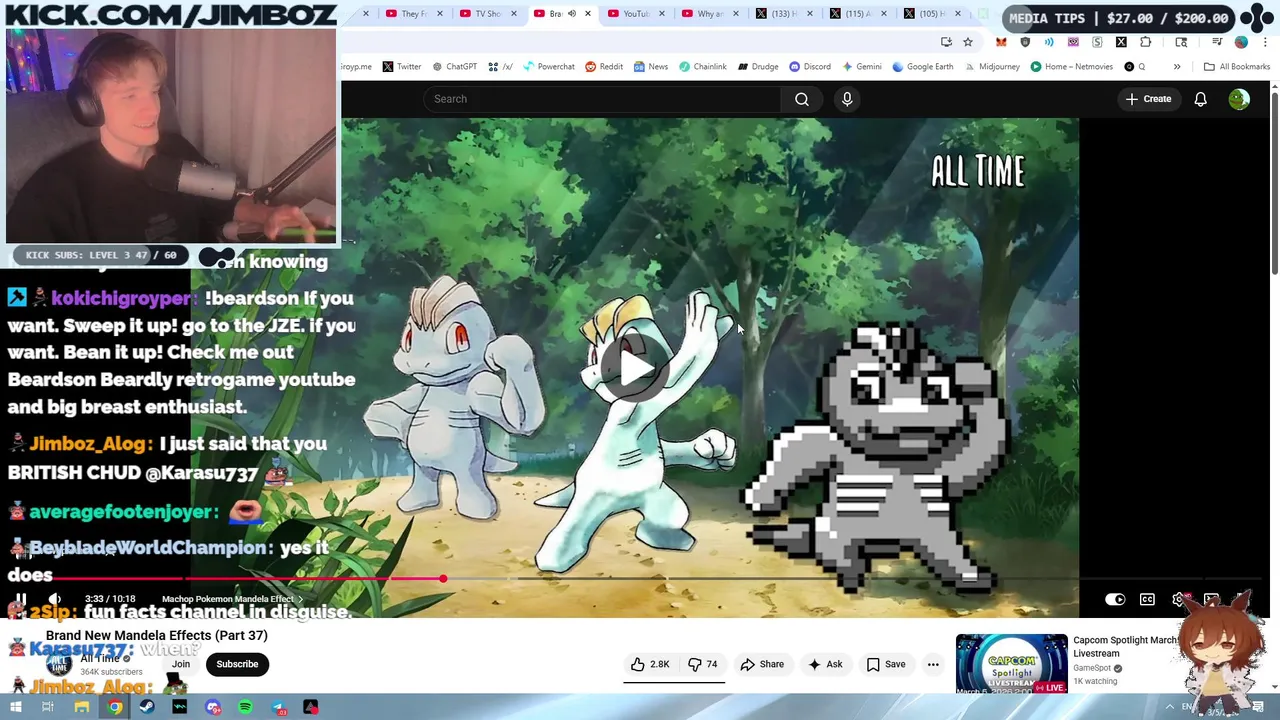Open the Google Earth bookmark

point(922,67)
